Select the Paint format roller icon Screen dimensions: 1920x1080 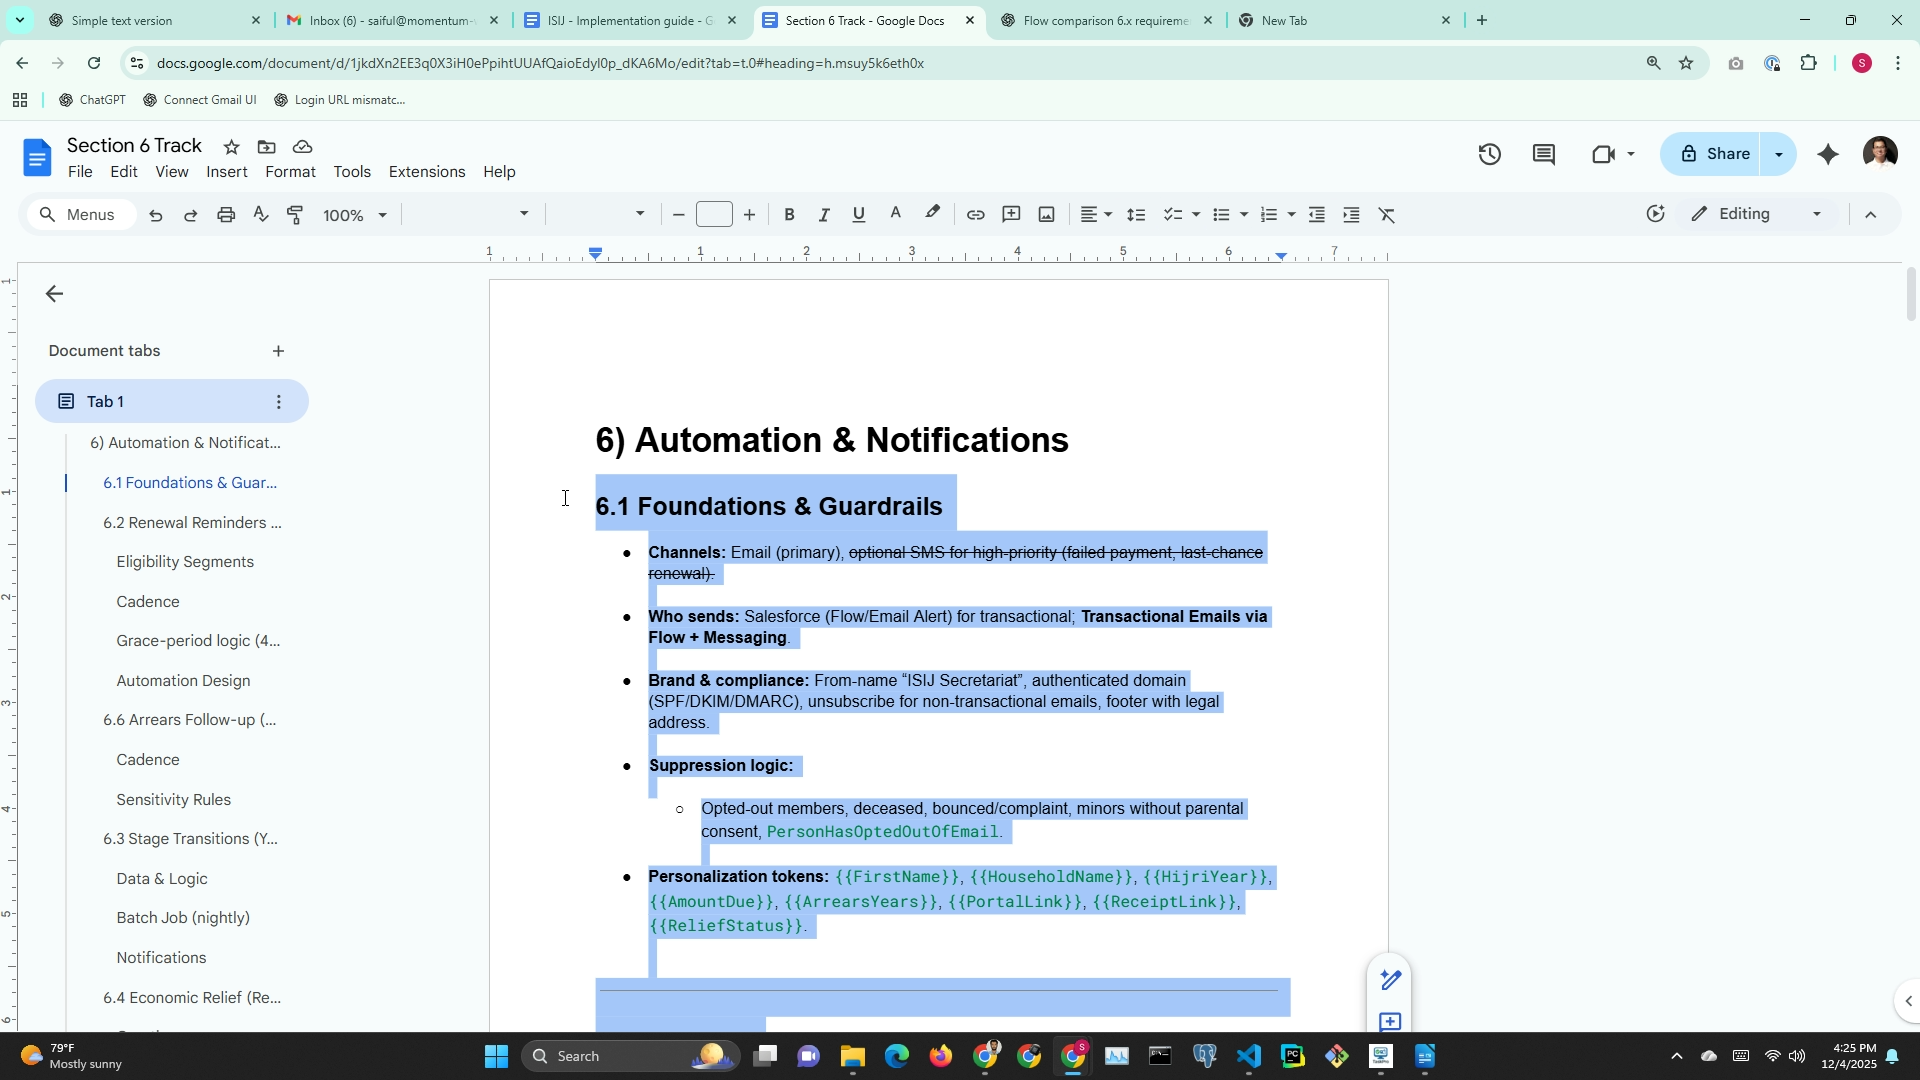[295, 215]
